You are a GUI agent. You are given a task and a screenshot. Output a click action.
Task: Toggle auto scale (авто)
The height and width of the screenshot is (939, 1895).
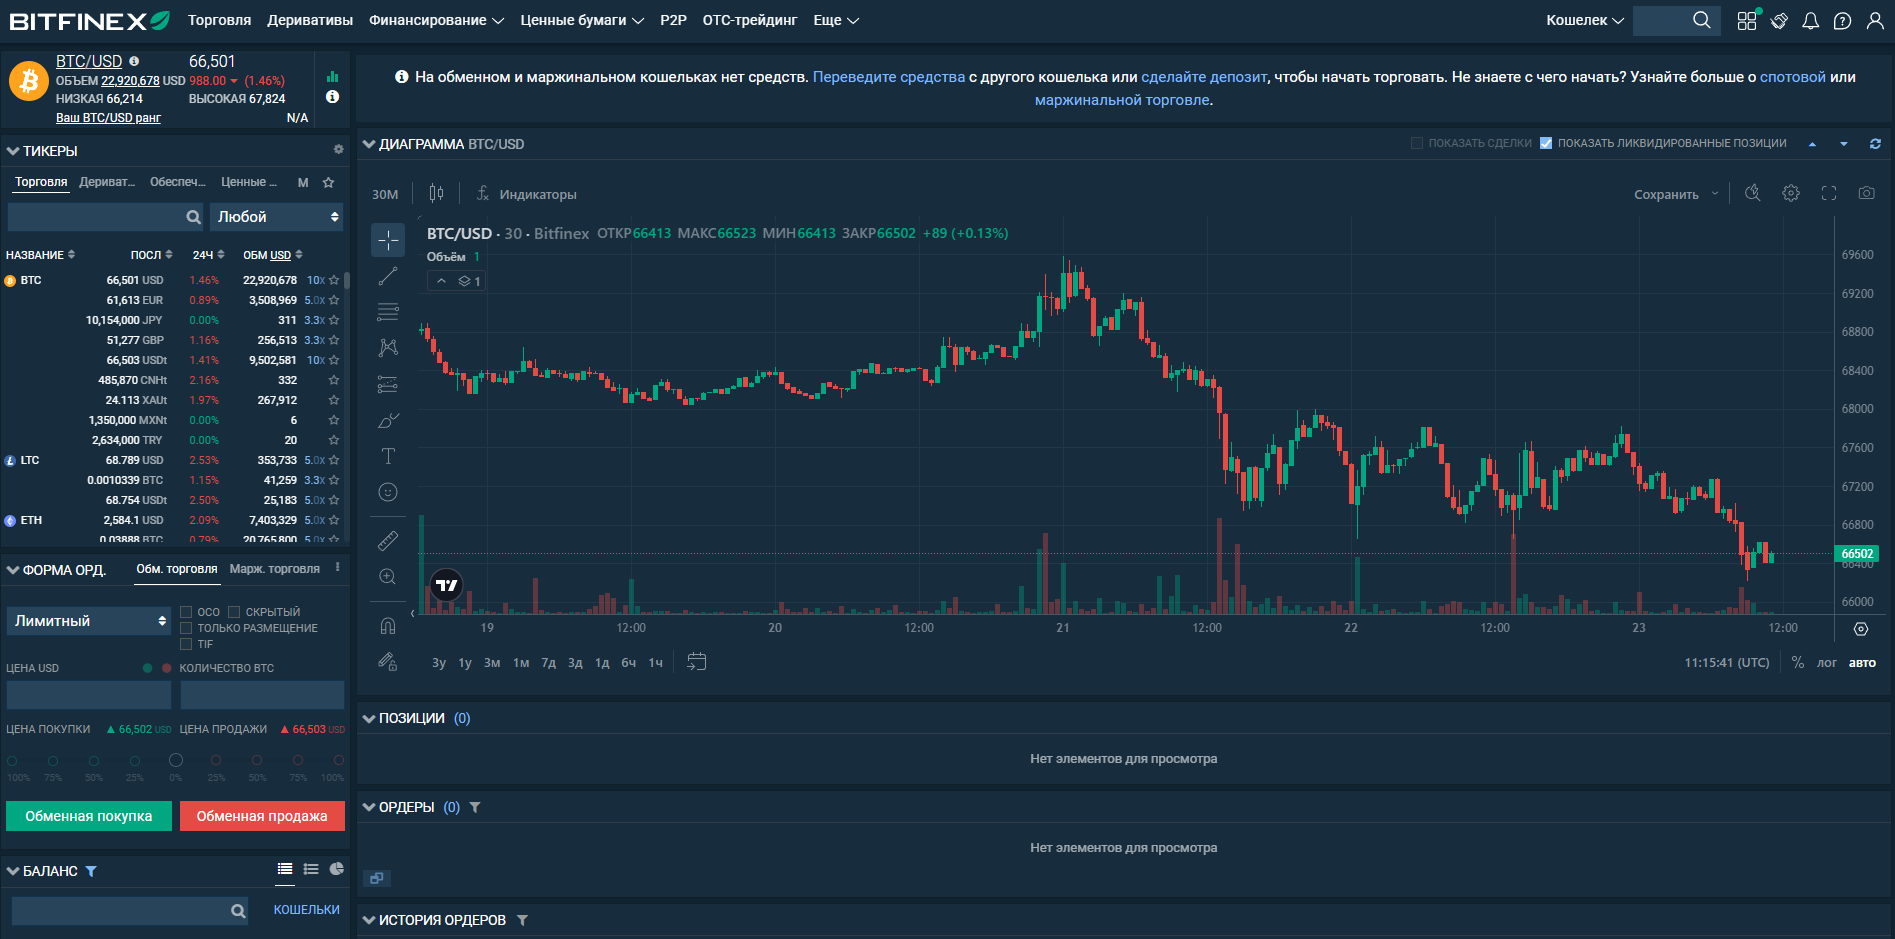pyautogui.click(x=1862, y=663)
